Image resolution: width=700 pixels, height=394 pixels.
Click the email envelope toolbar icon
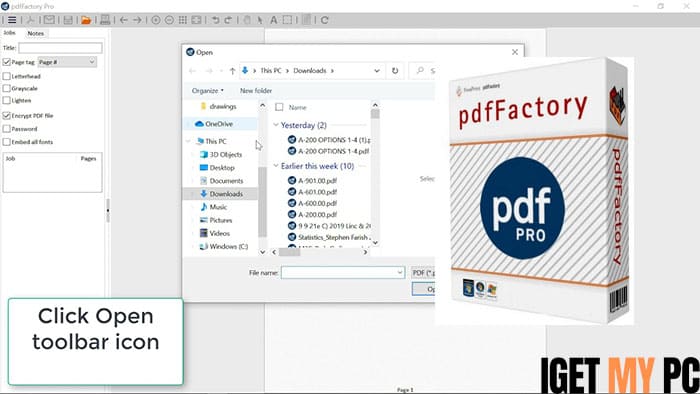click(49, 20)
